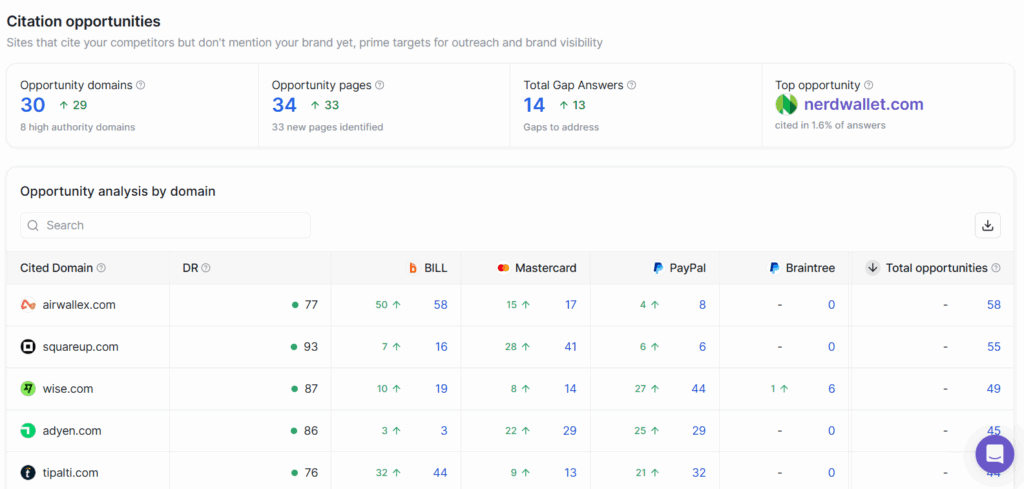Click the adyen.com favicon

tap(27, 431)
